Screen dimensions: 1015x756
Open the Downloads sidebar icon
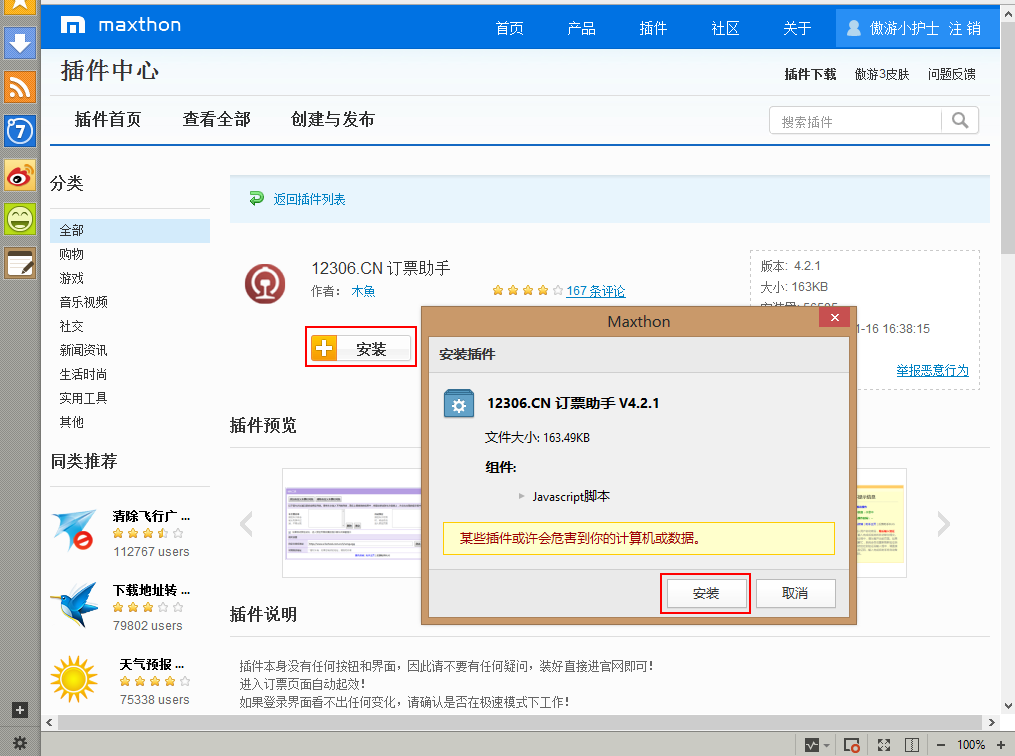[19, 43]
